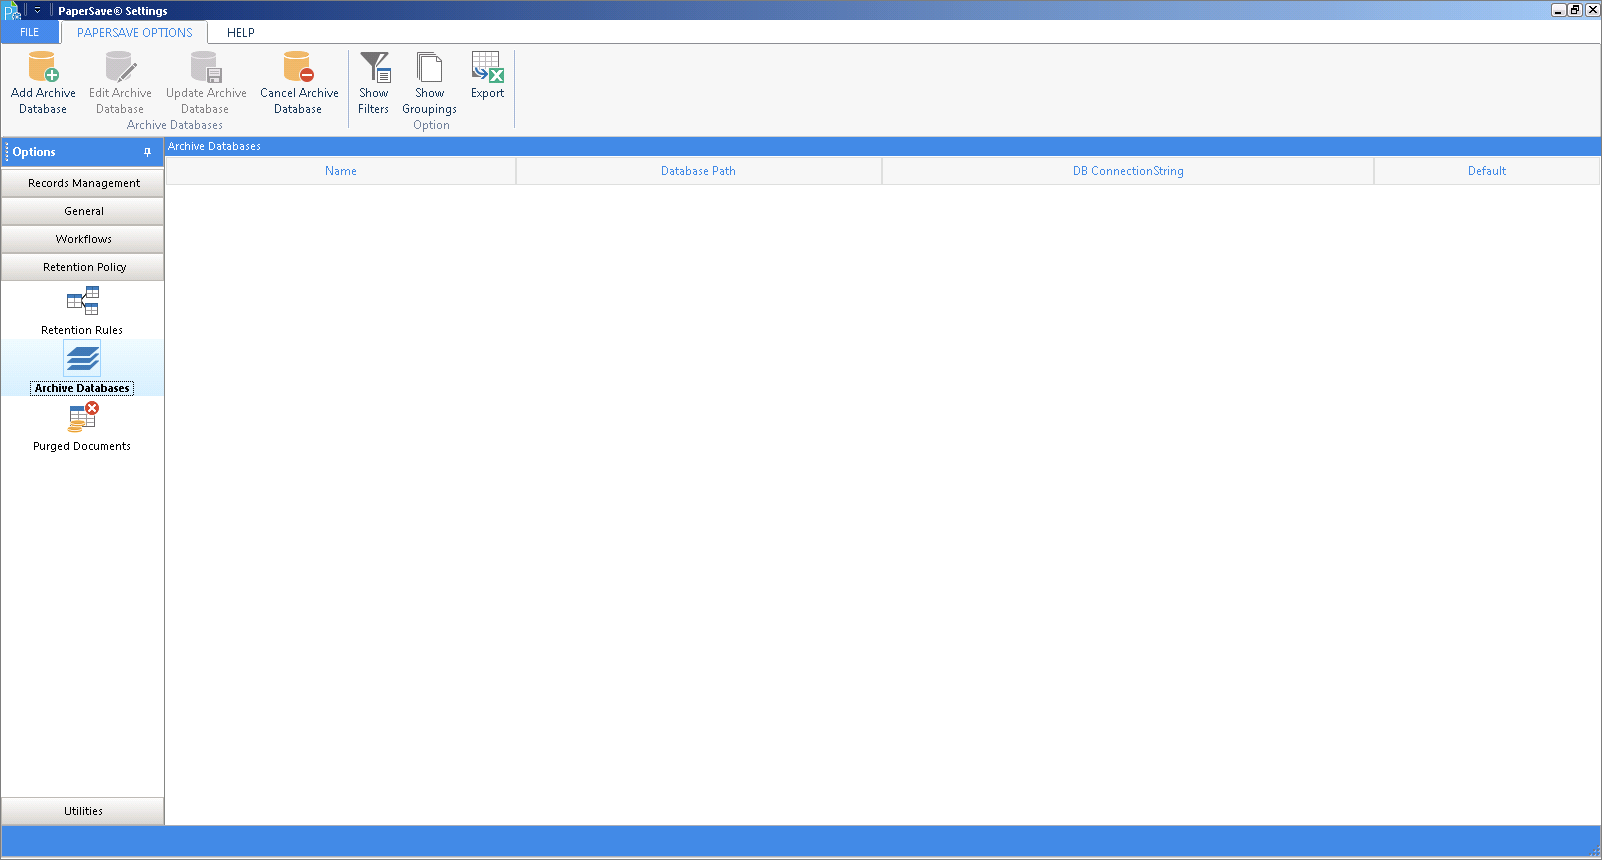Select the Archive Databases sidebar icon
Image resolution: width=1602 pixels, height=860 pixels.
[x=82, y=358]
